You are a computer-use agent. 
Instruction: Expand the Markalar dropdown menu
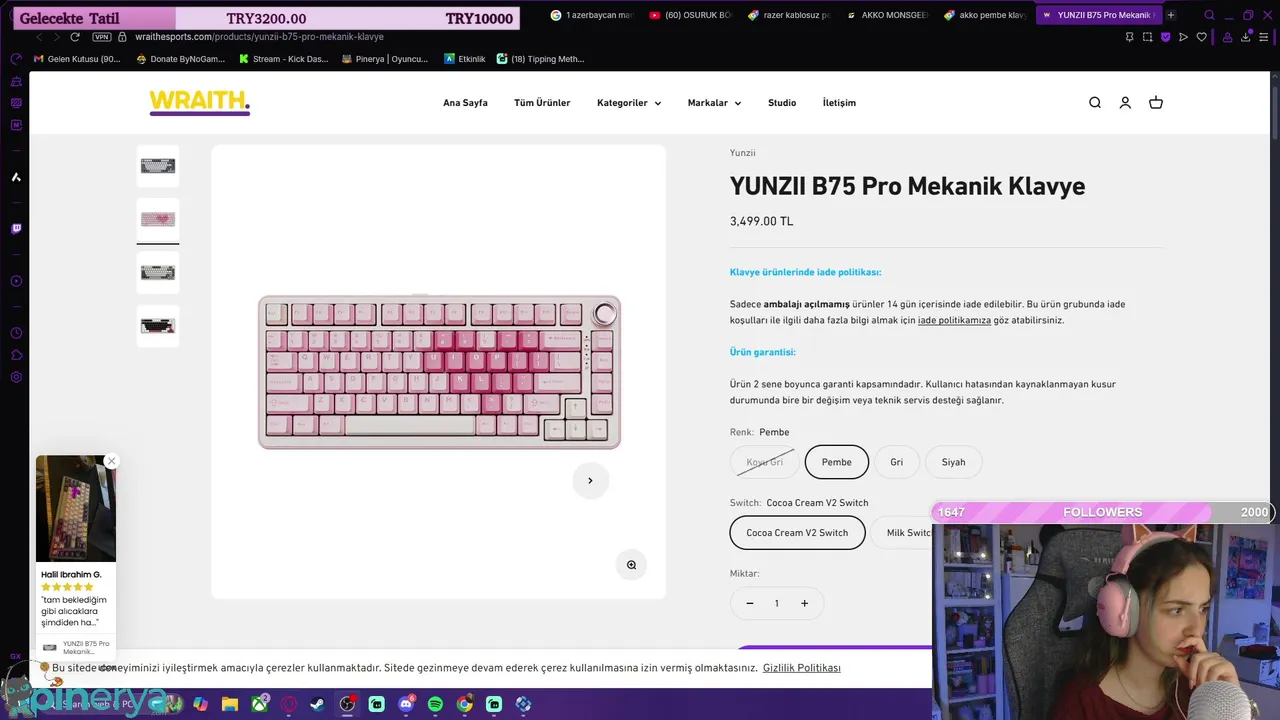(x=714, y=103)
